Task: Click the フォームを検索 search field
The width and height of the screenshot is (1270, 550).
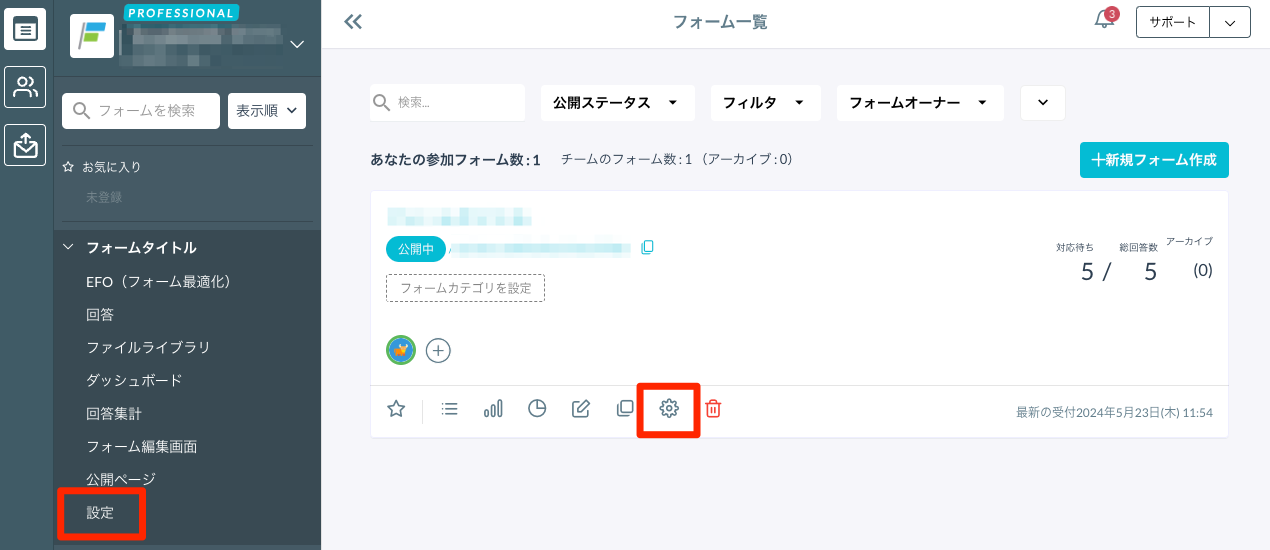Action: [141, 111]
